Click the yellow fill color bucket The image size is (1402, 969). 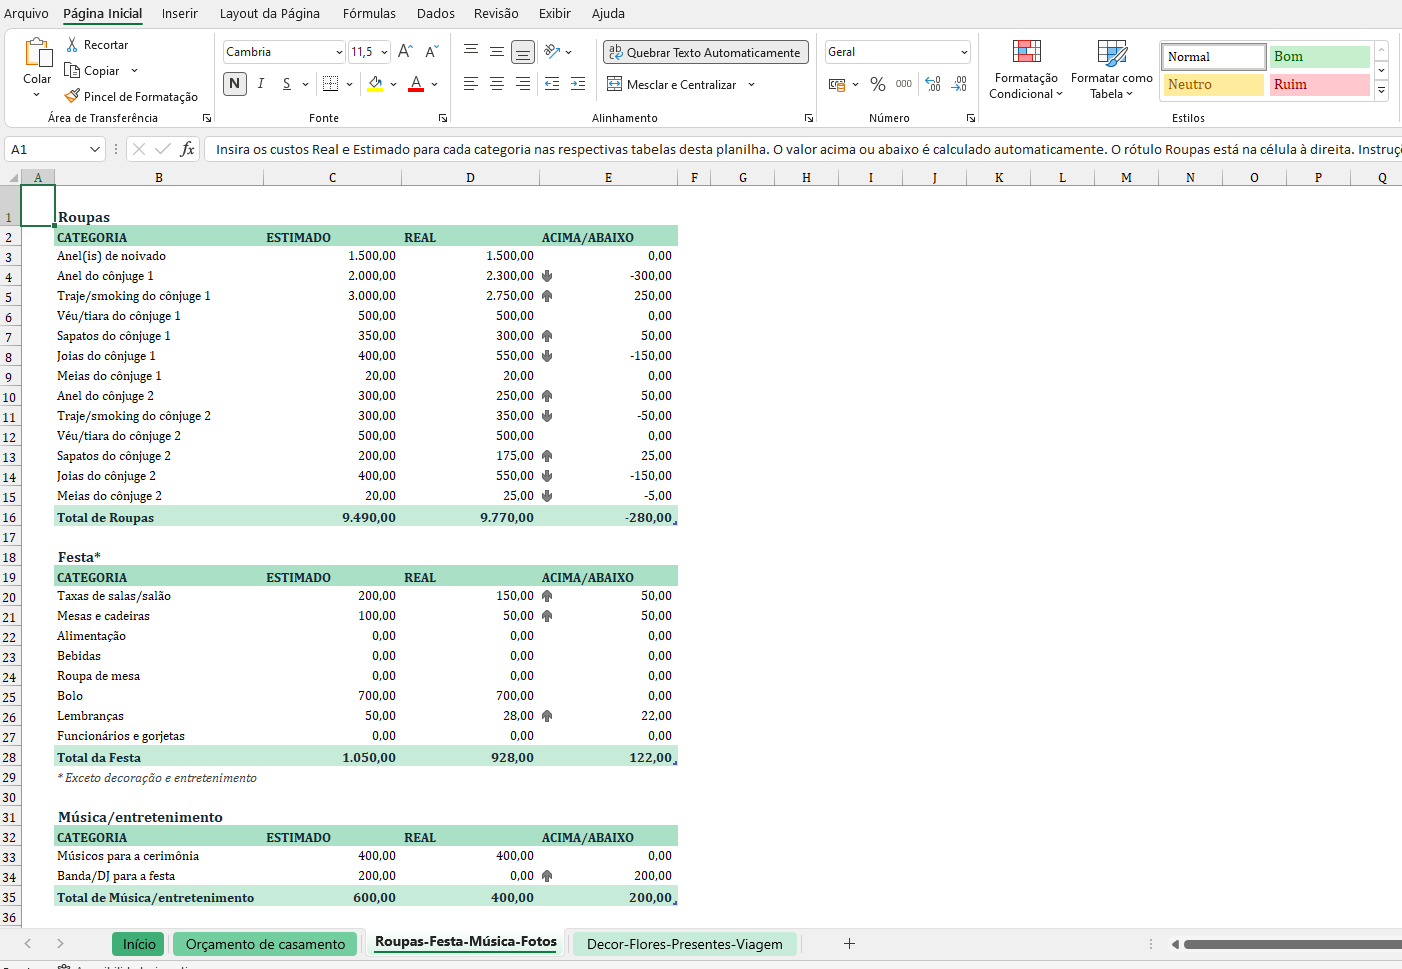tap(375, 84)
